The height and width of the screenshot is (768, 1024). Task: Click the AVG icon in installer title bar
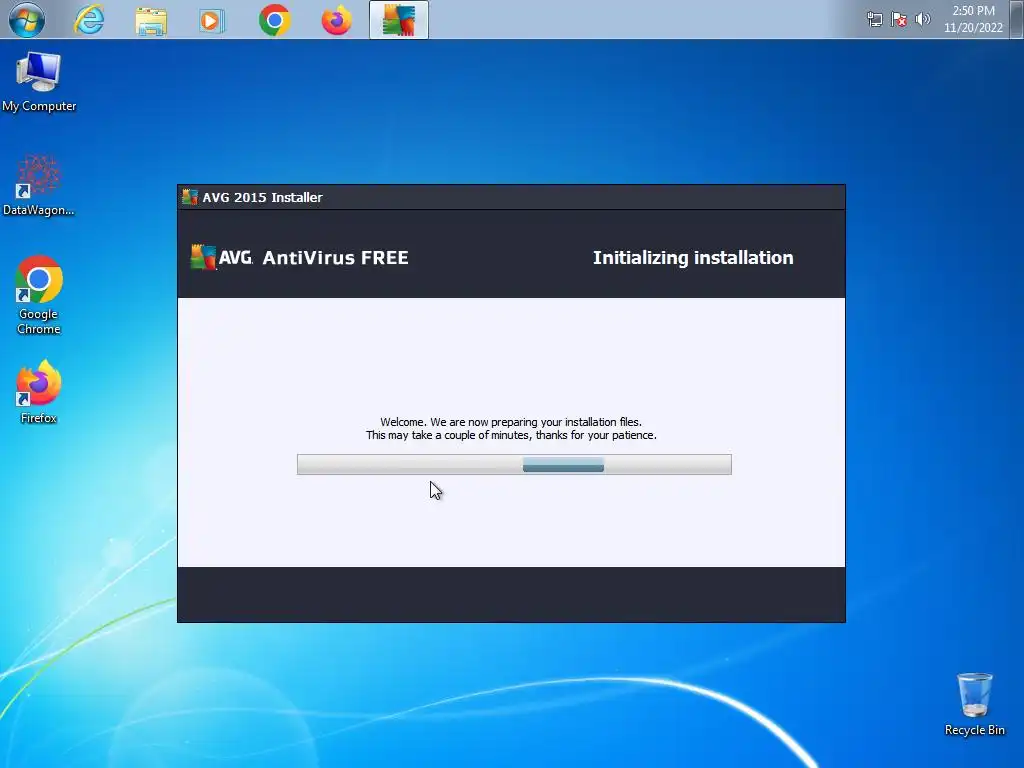(189, 197)
